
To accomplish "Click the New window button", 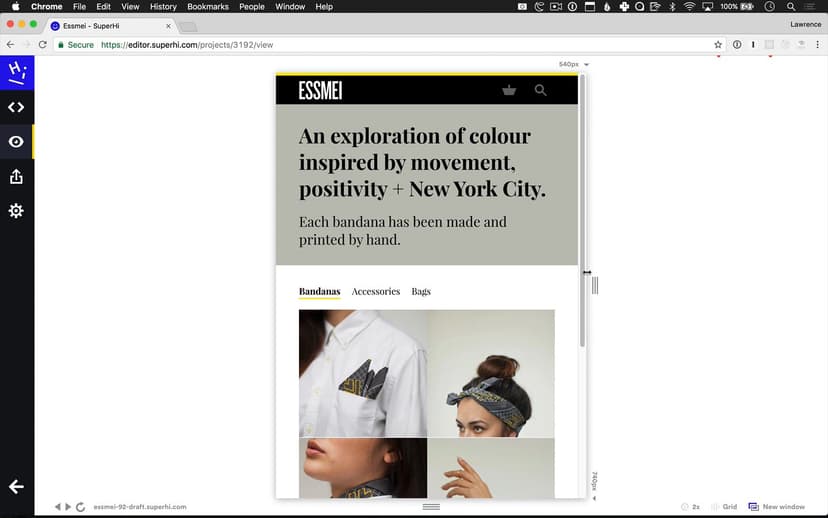I will [x=776, y=507].
